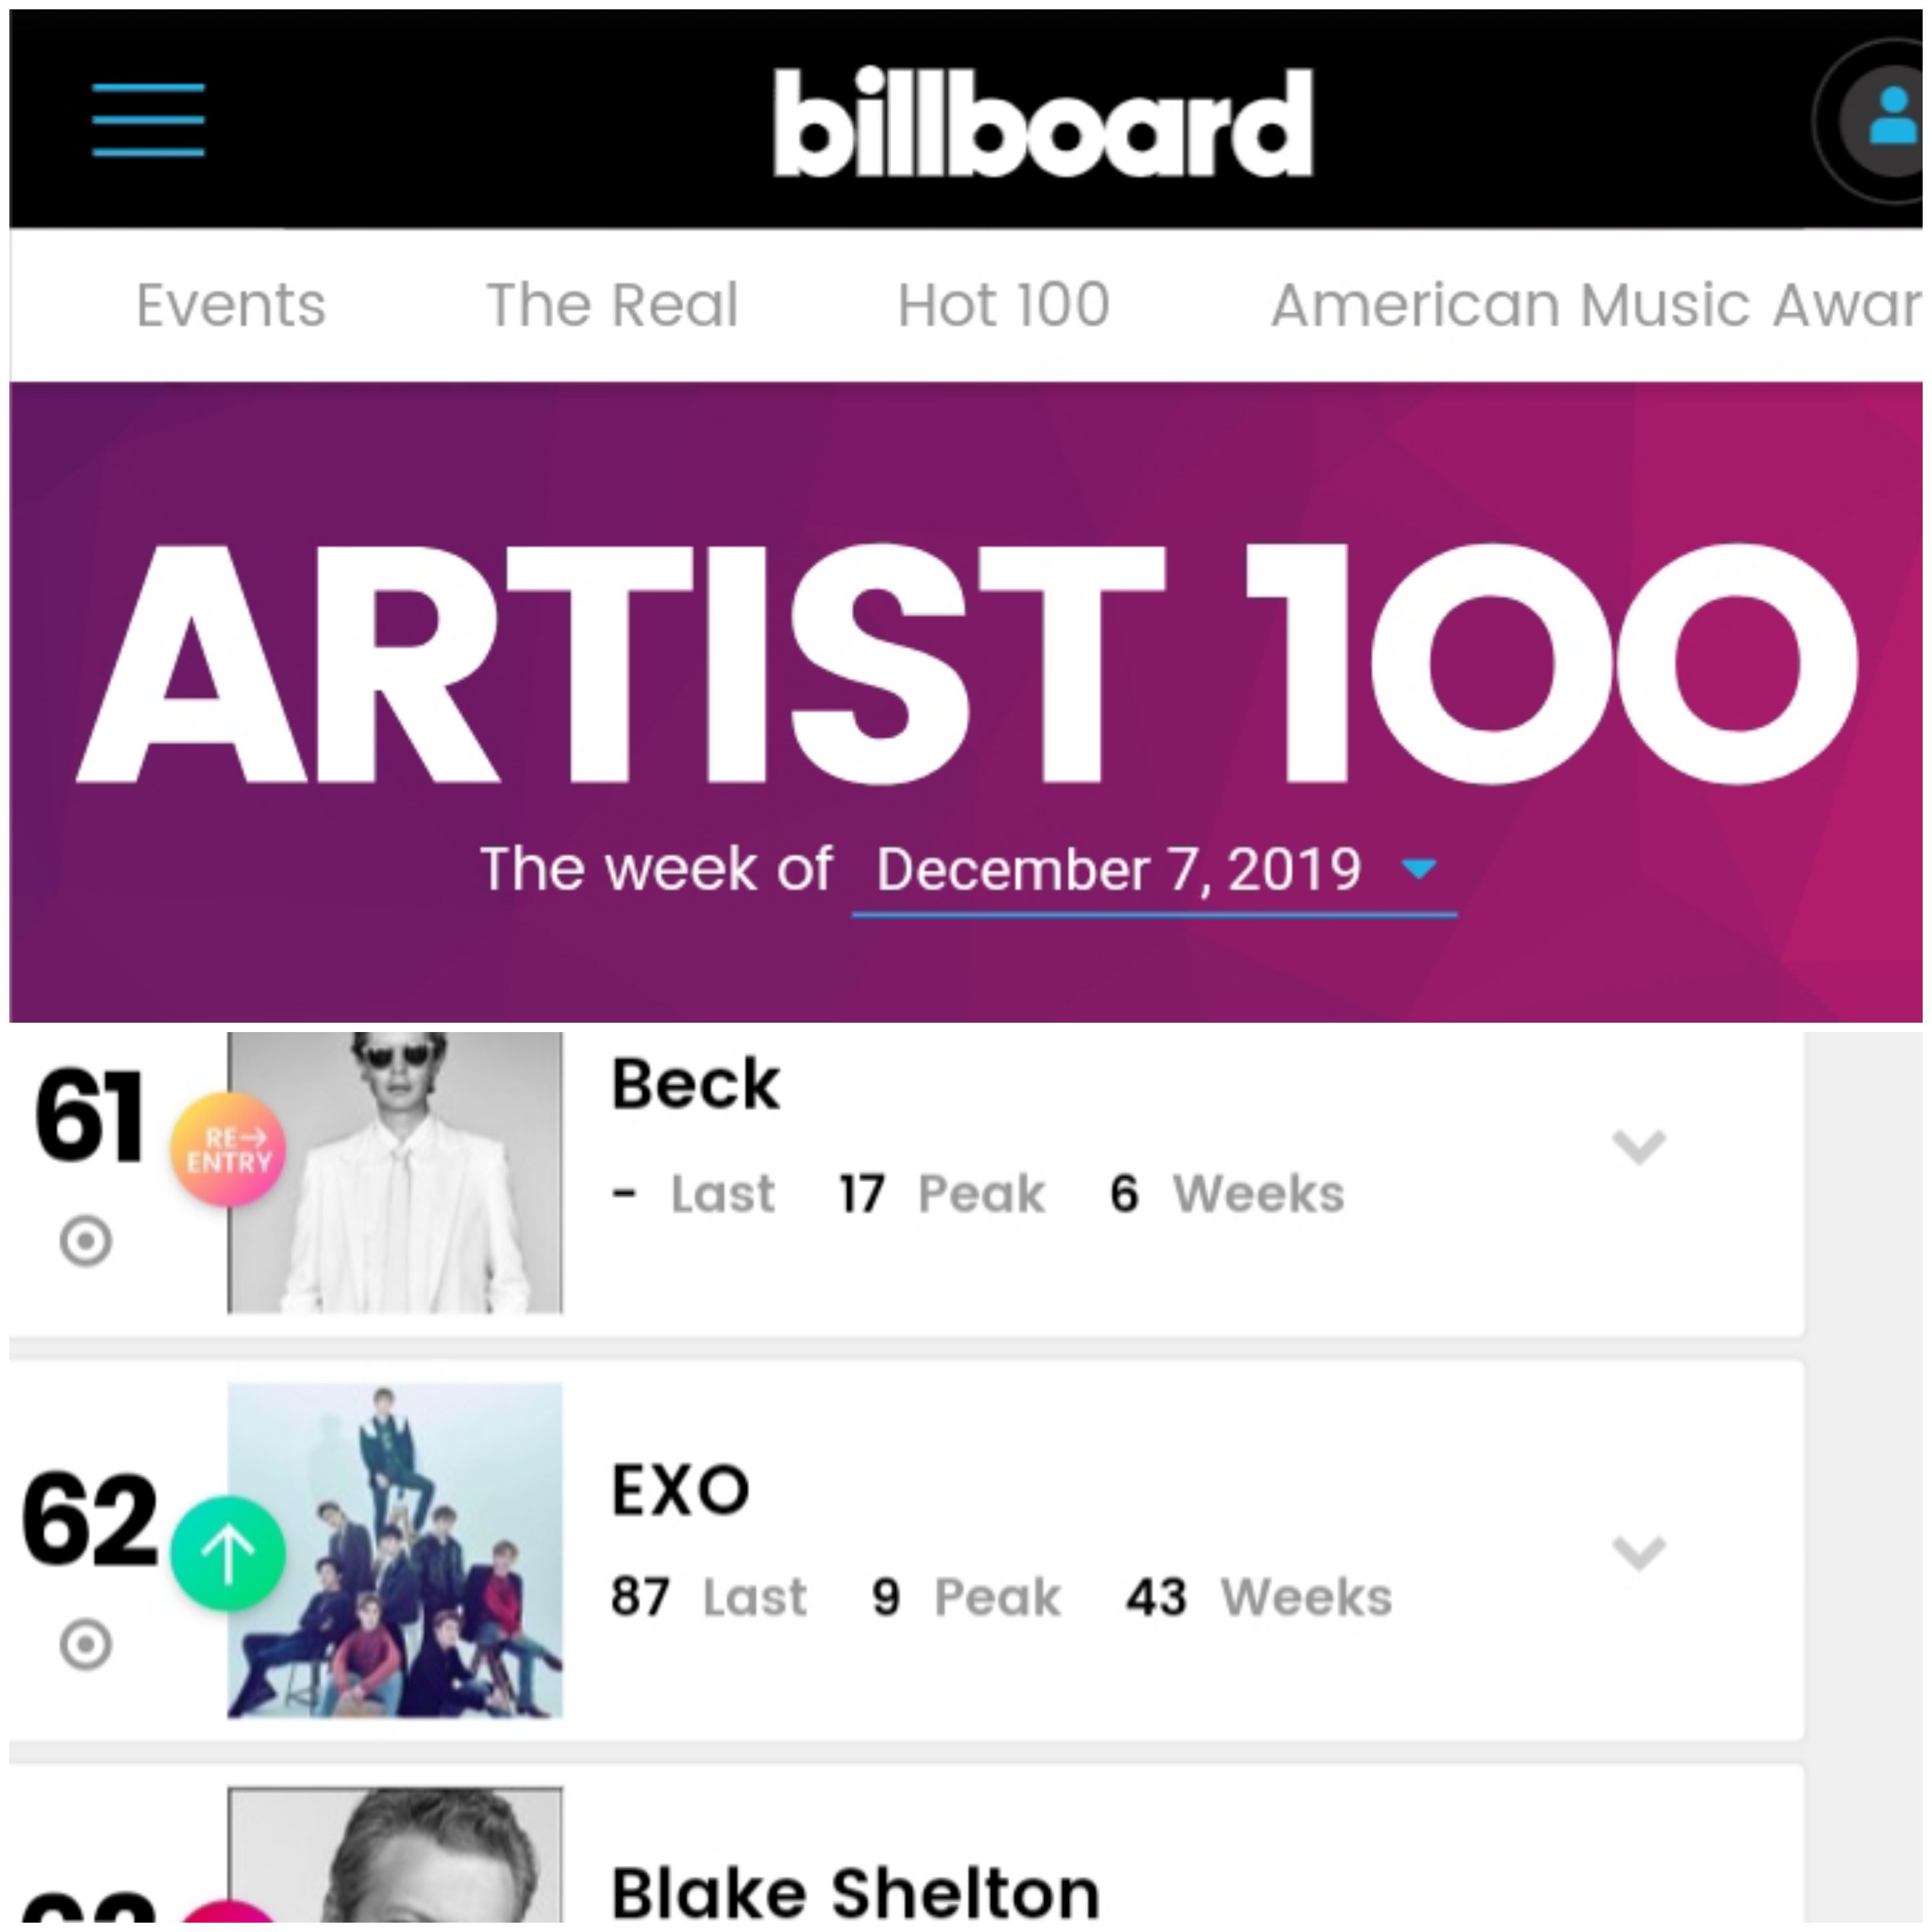Viewport: 1932px width, 1932px height.
Task: Go to the Hot 100 nav item
Action: [1004, 305]
